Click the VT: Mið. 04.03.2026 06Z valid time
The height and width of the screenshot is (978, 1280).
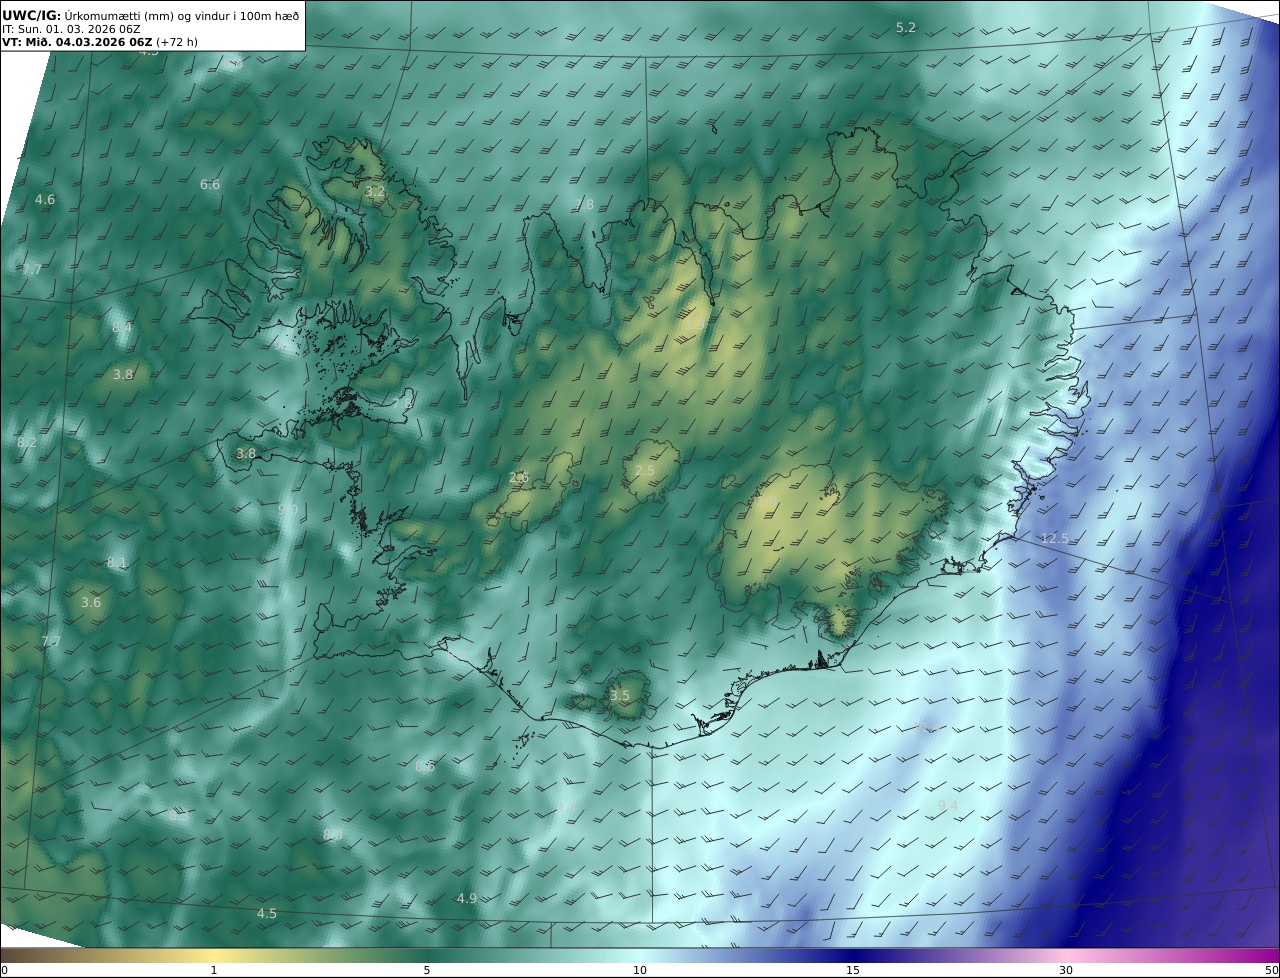click(x=77, y=43)
